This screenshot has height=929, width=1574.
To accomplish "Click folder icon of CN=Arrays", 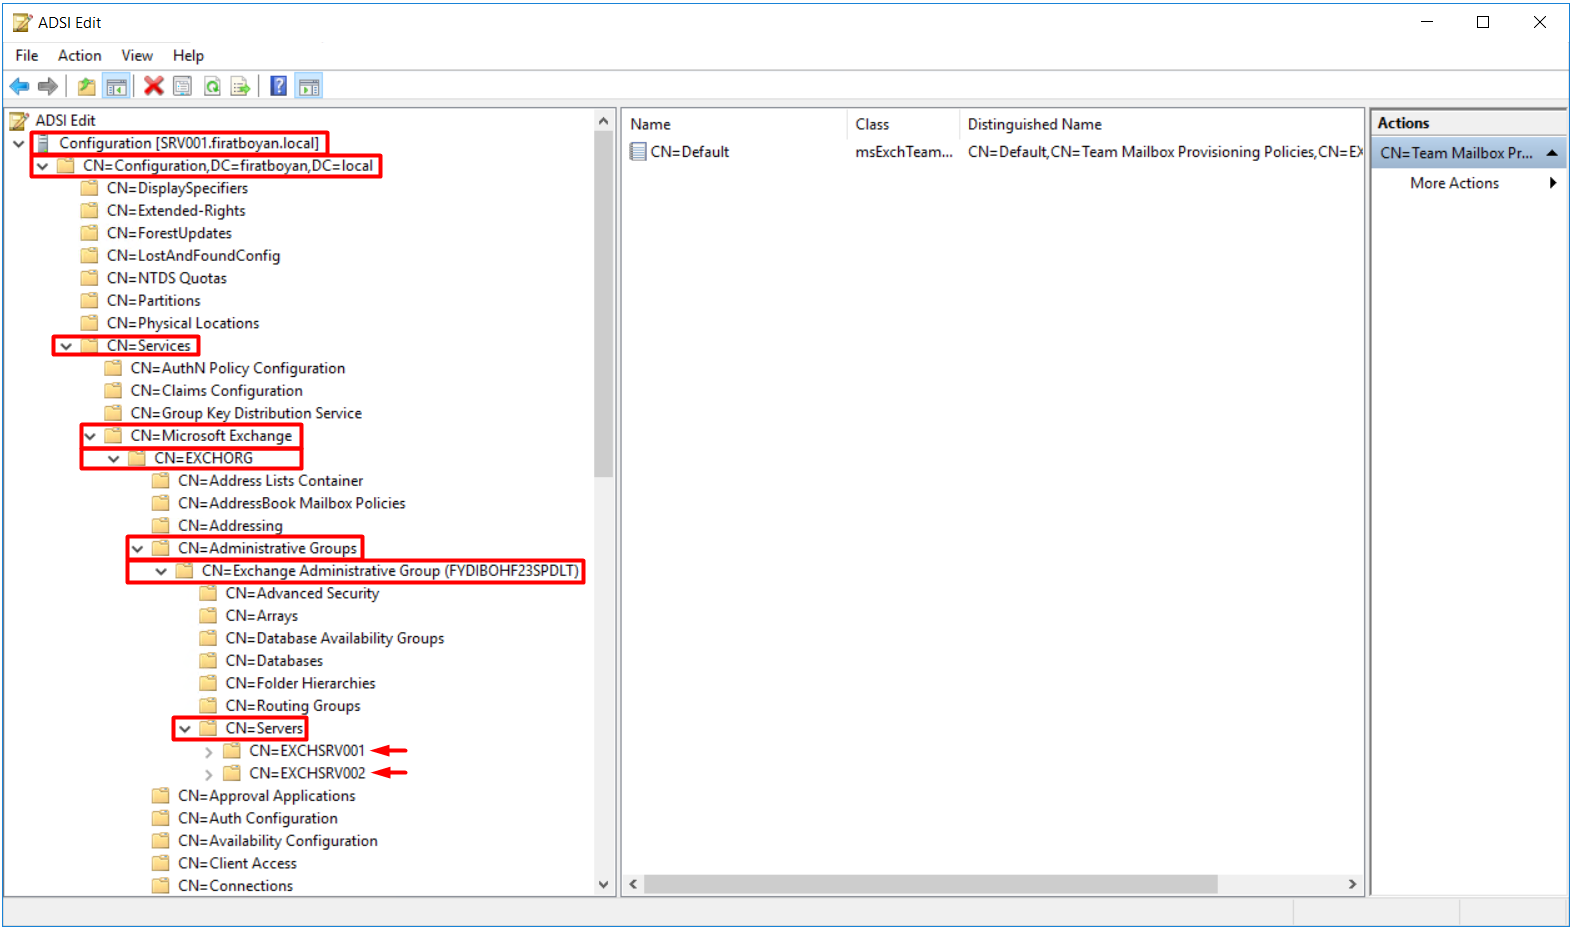I will coord(208,615).
